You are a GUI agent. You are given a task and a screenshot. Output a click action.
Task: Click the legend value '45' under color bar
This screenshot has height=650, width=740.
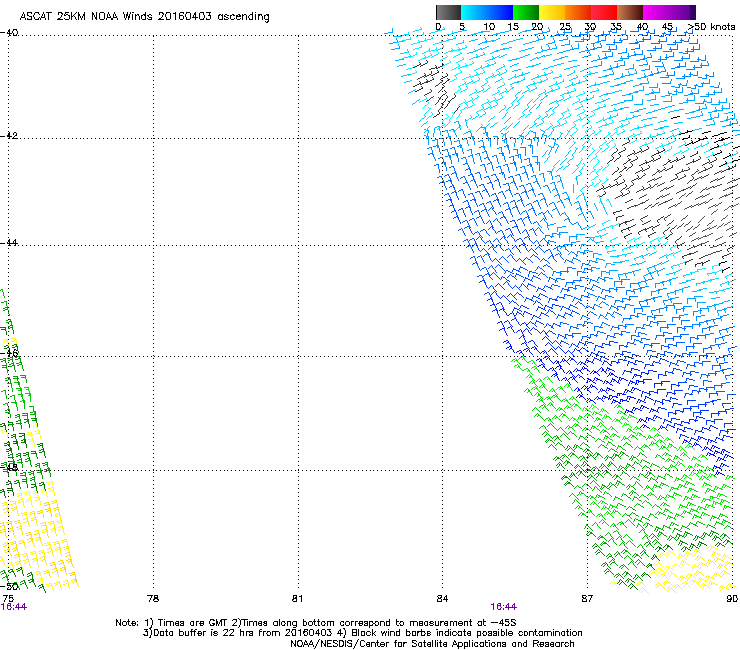point(667,27)
